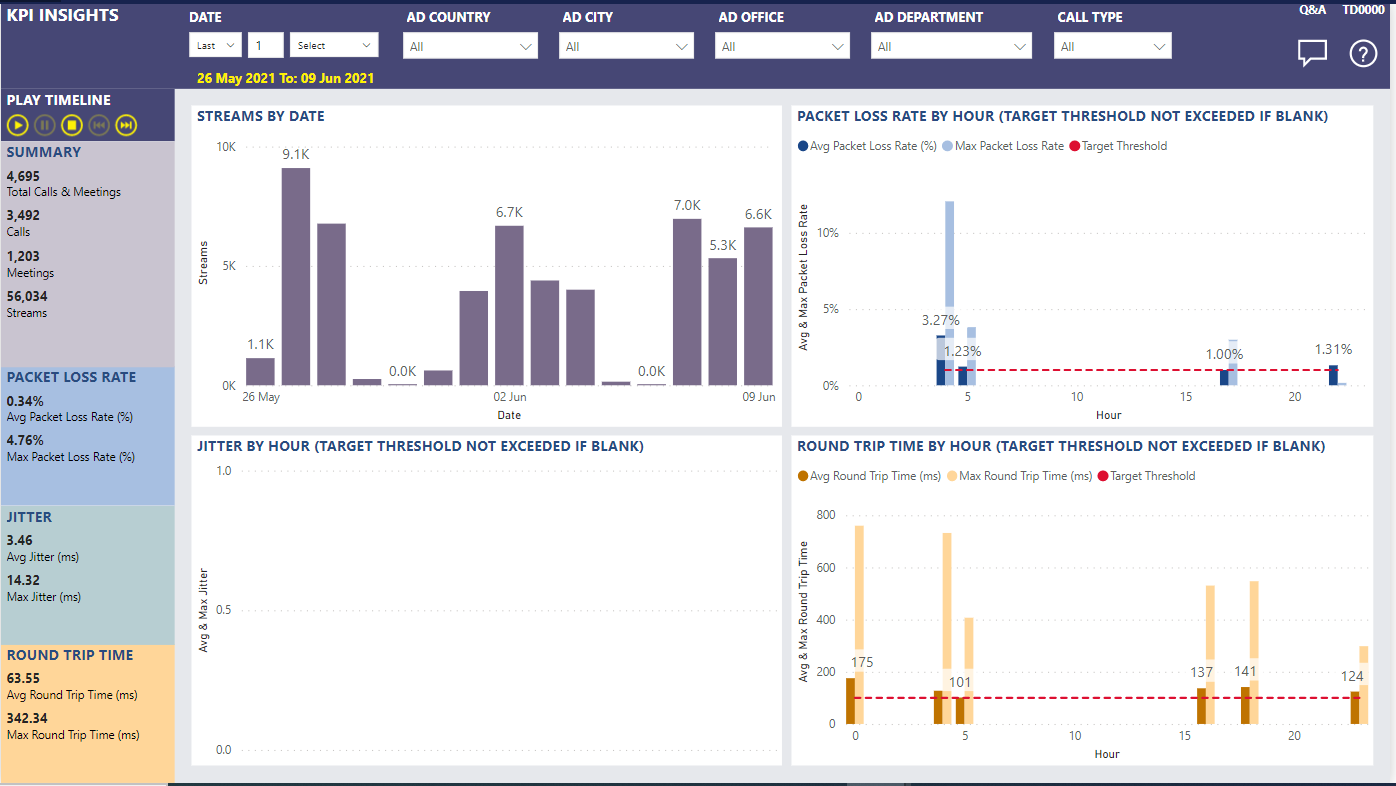The height and width of the screenshot is (786, 1396).
Task: Select the 1.1K streams bar
Action: pyautogui.click(x=260, y=372)
